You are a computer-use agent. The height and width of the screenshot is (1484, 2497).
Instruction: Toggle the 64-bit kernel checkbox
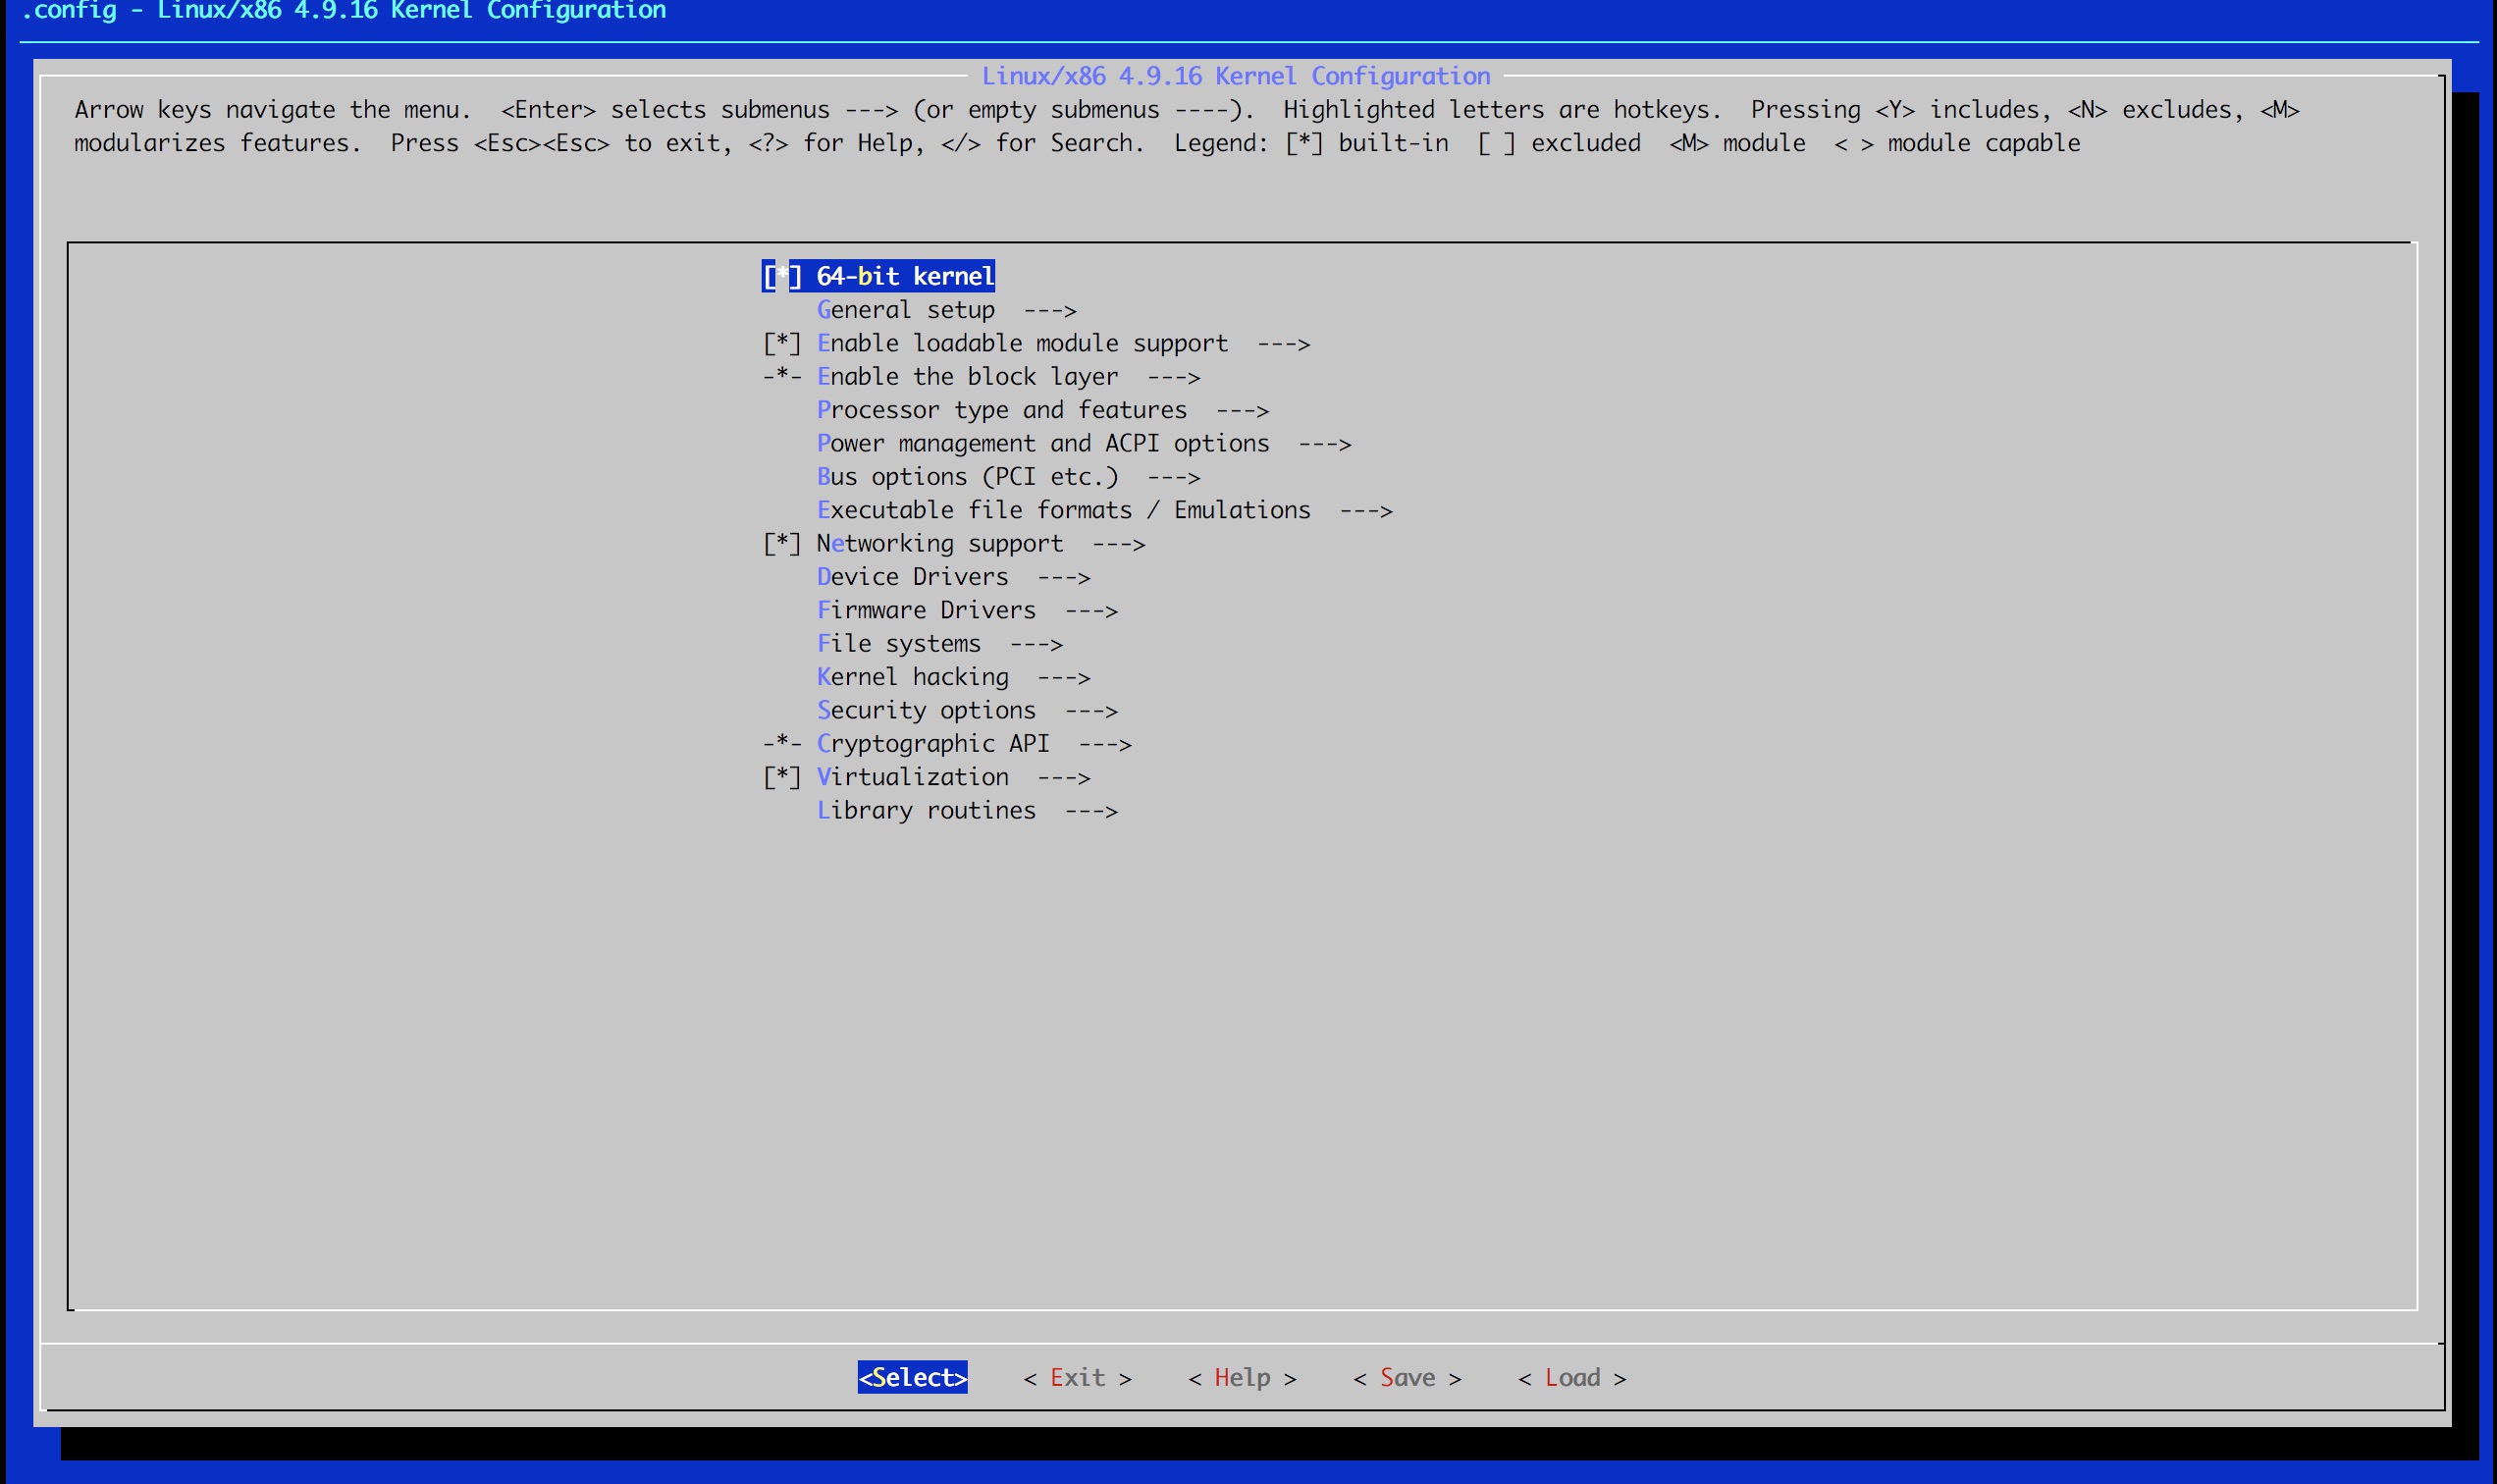click(782, 276)
